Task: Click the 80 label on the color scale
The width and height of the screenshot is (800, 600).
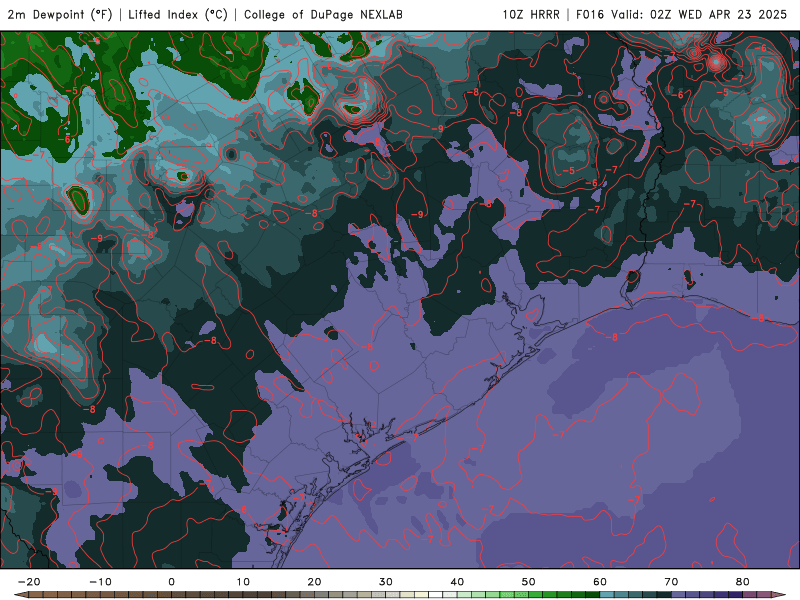Action: [x=743, y=582]
